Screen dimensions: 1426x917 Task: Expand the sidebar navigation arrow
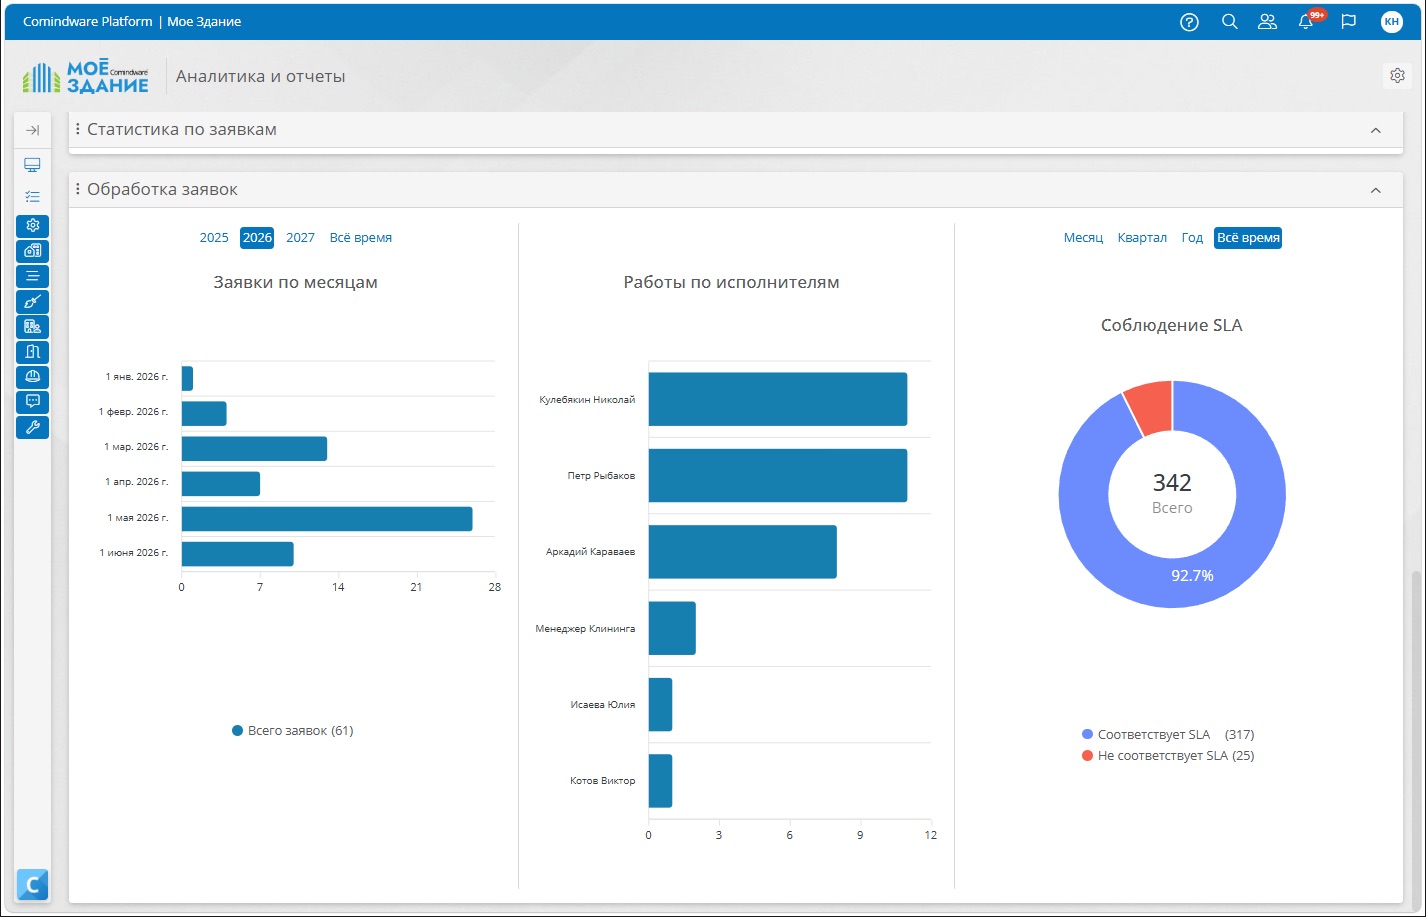click(32, 130)
